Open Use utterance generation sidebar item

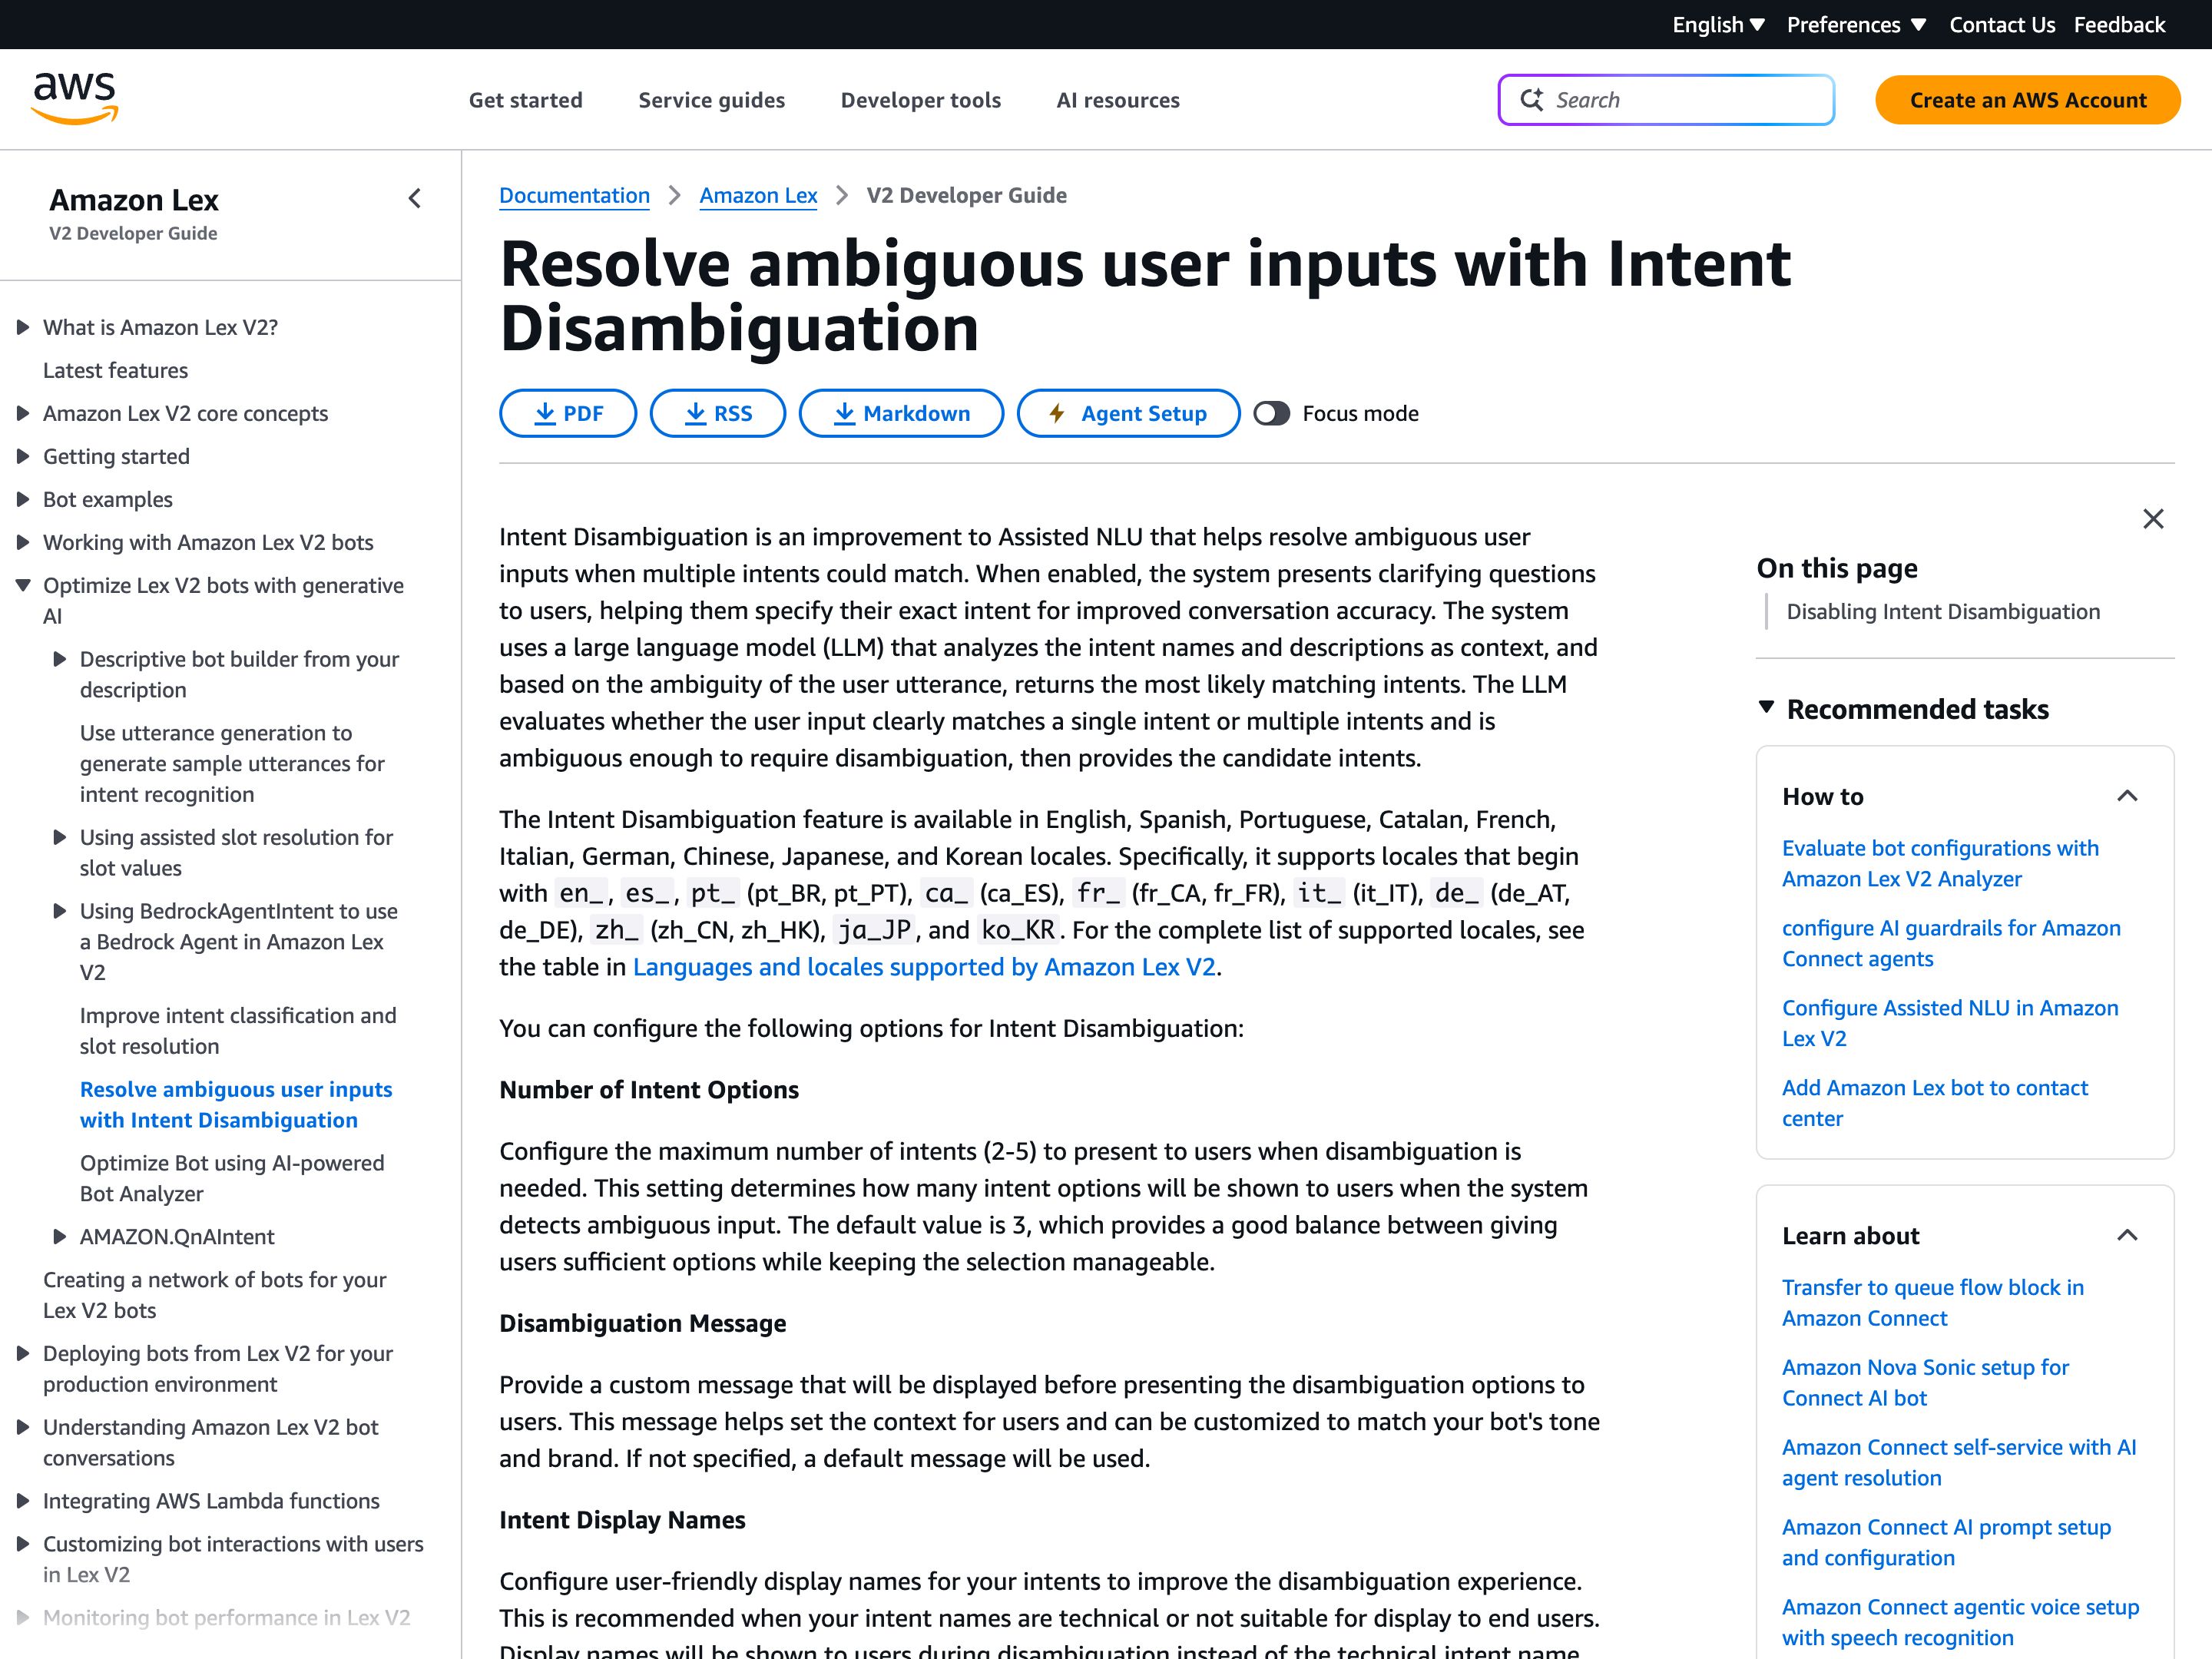[x=232, y=763]
